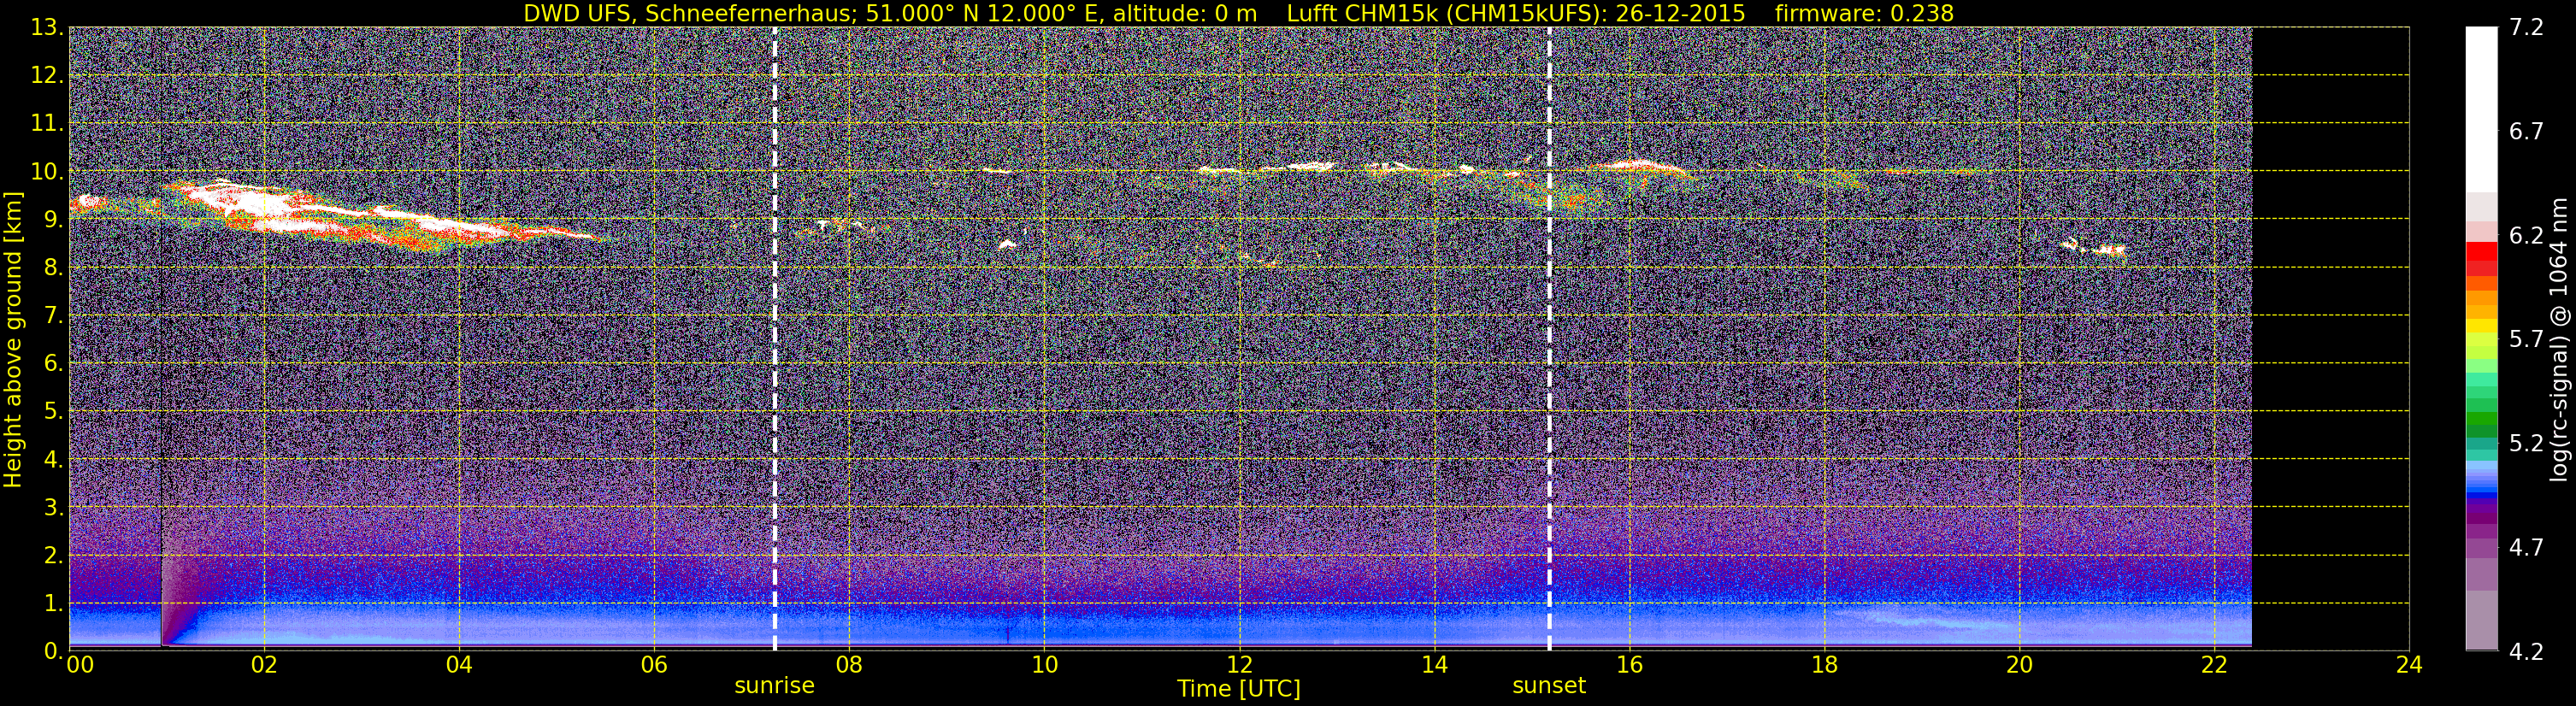Click the white top section of the colorbar

point(2481,110)
